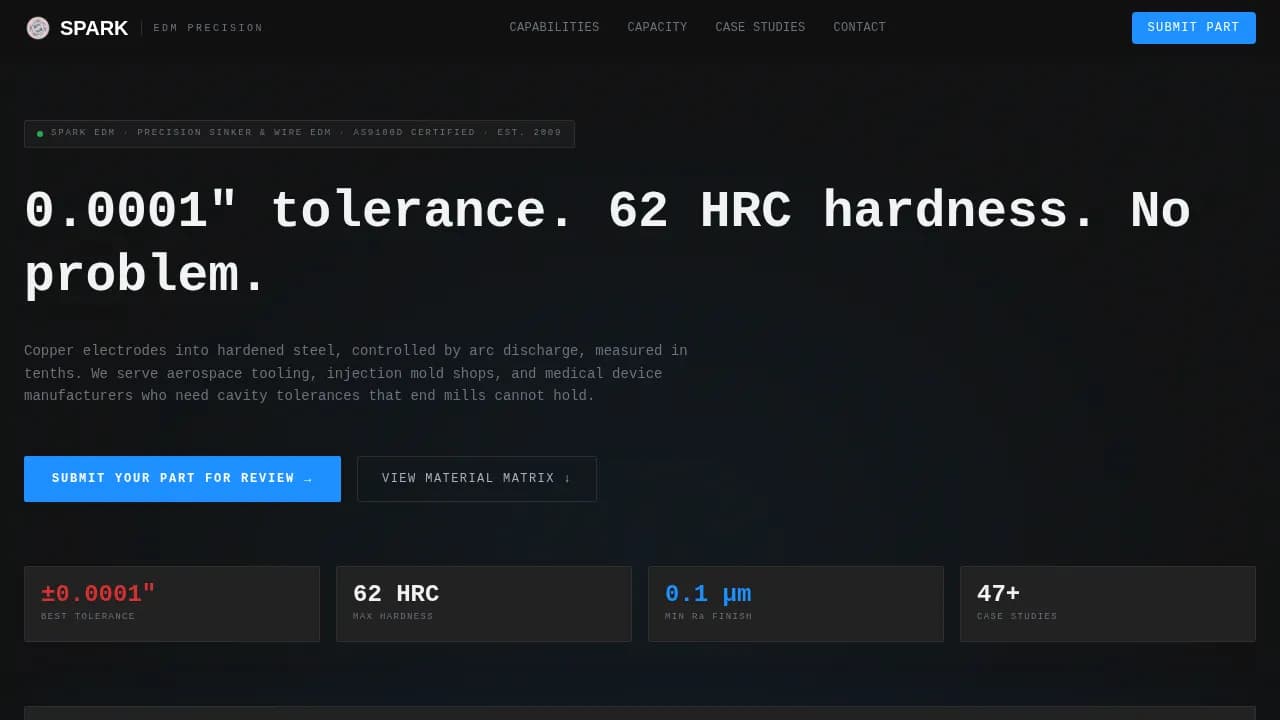Open the Capabilities nav item
The height and width of the screenshot is (720, 1280).
tap(554, 27)
